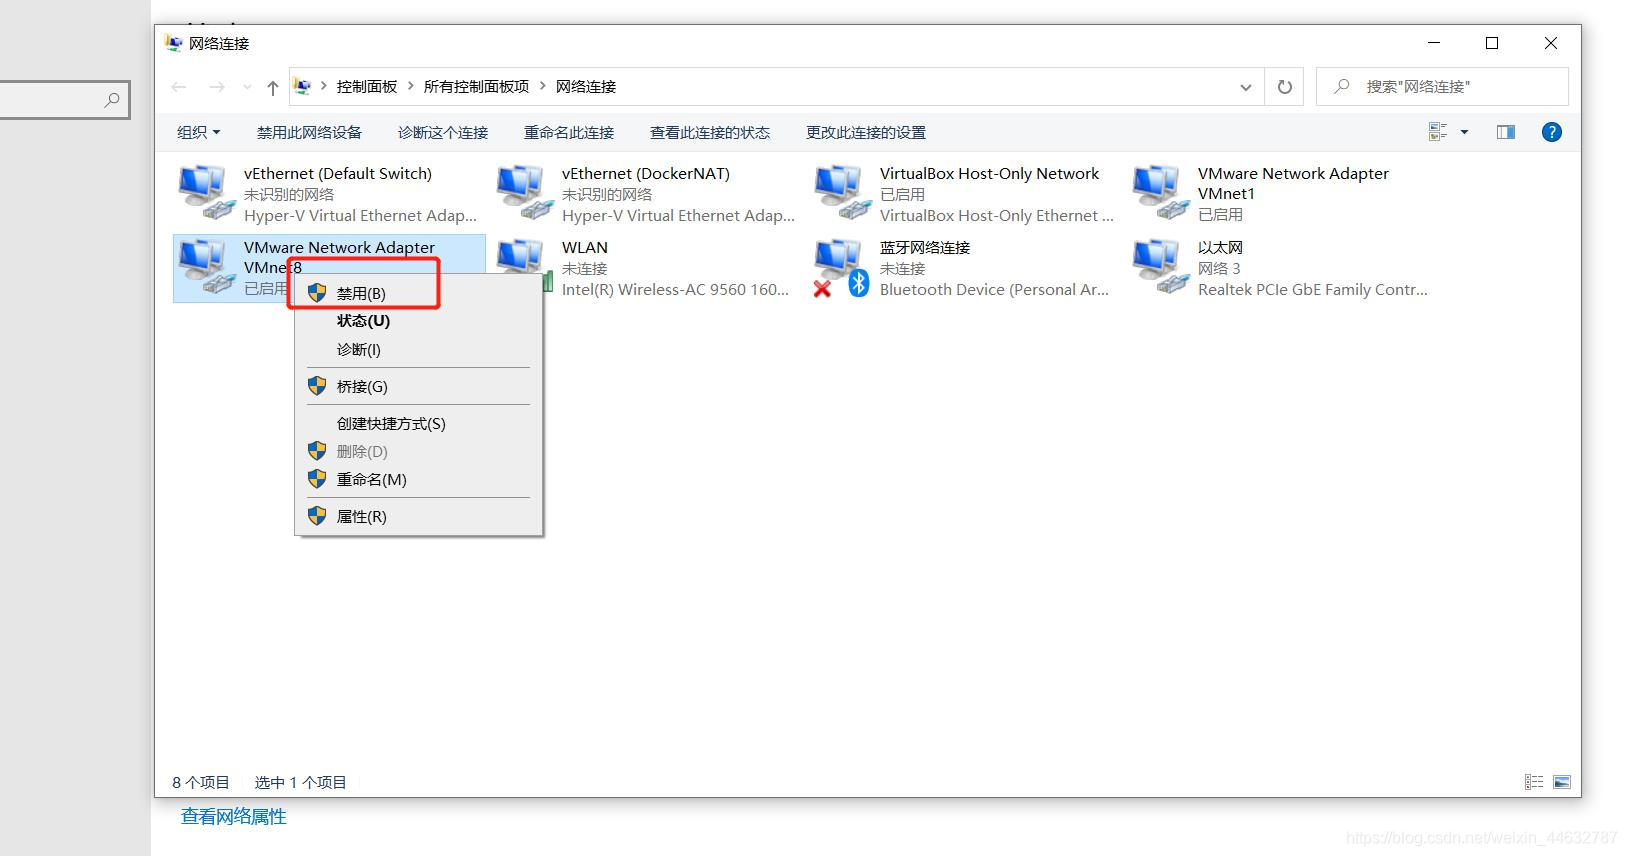This screenshot has width=1627, height=856.
Task: Expand the chevron after 所有控制面板项 in the breadcrumb
Action: coord(543,86)
